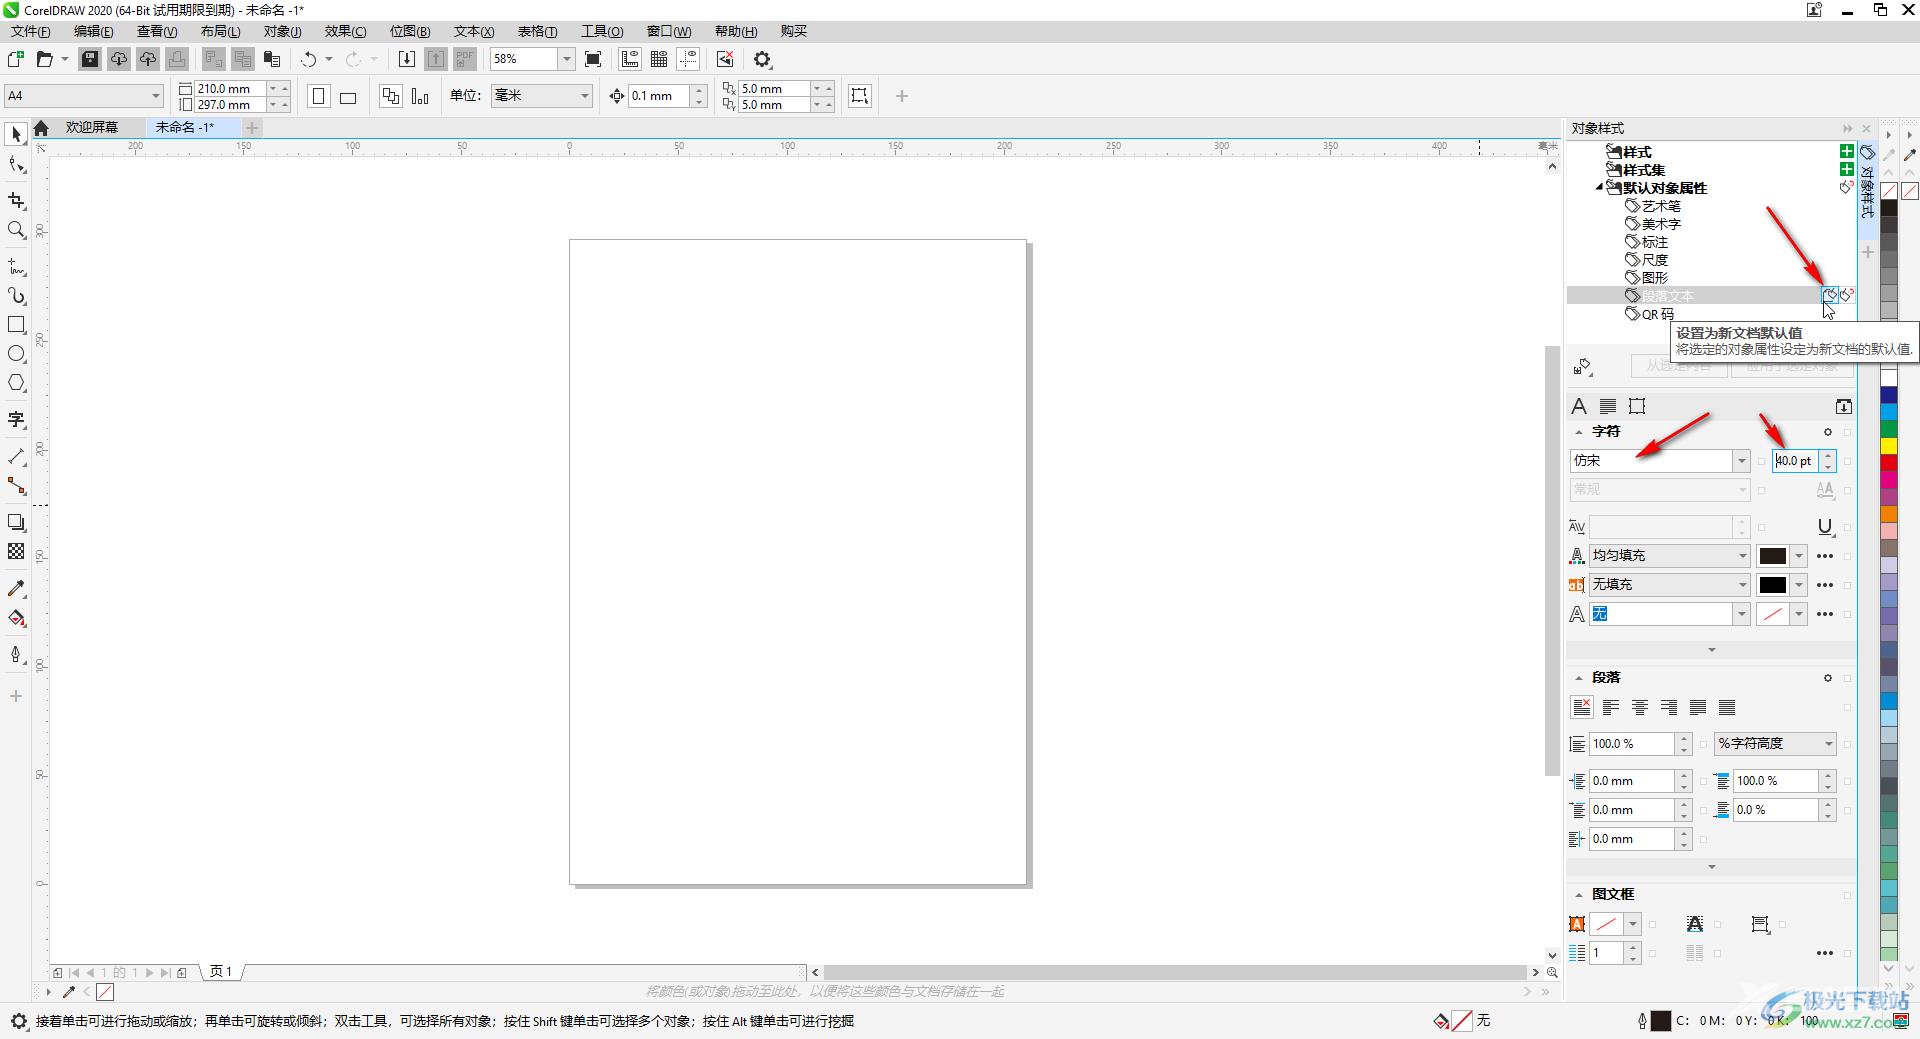Select the Text tool
The image size is (1920, 1039).
pyautogui.click(x=16, y=419)
